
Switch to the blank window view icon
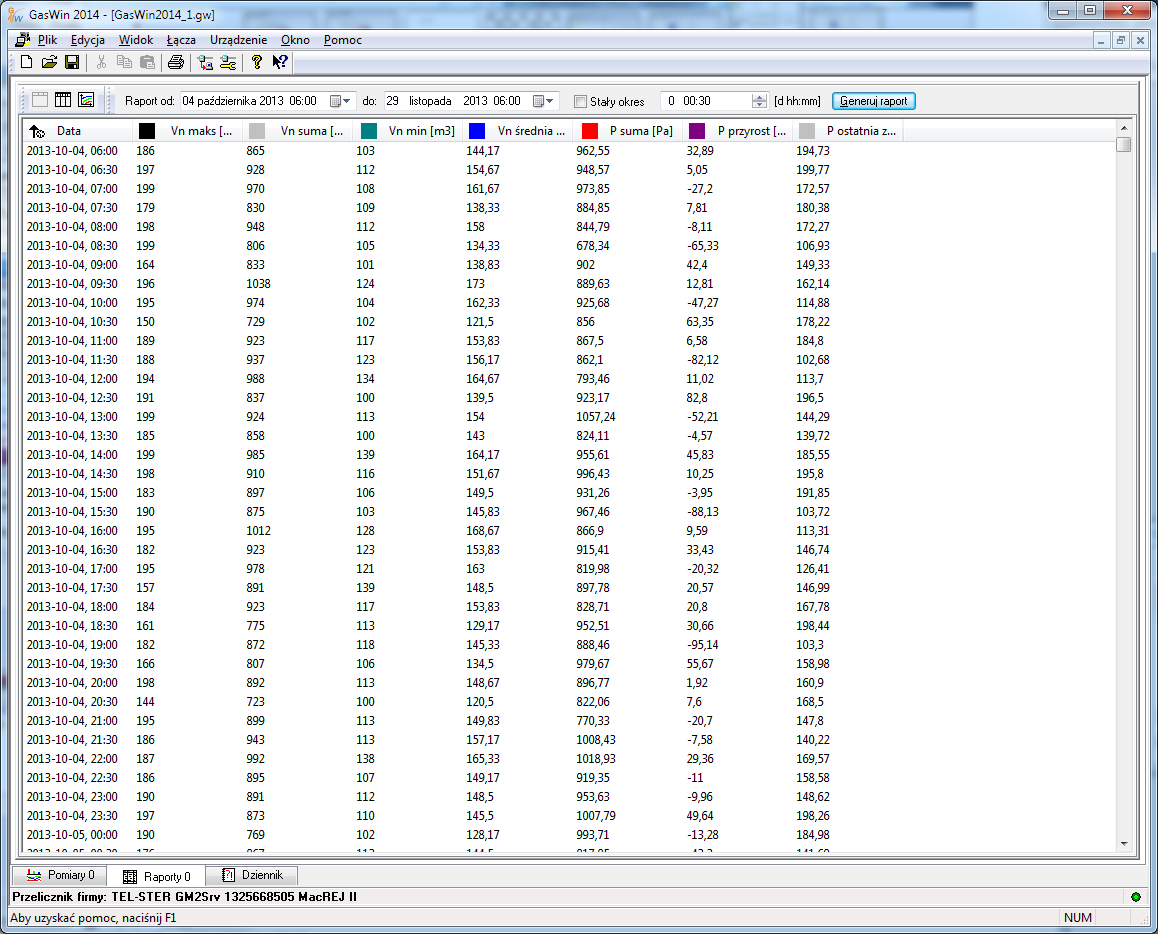click(x=40, y=100)
